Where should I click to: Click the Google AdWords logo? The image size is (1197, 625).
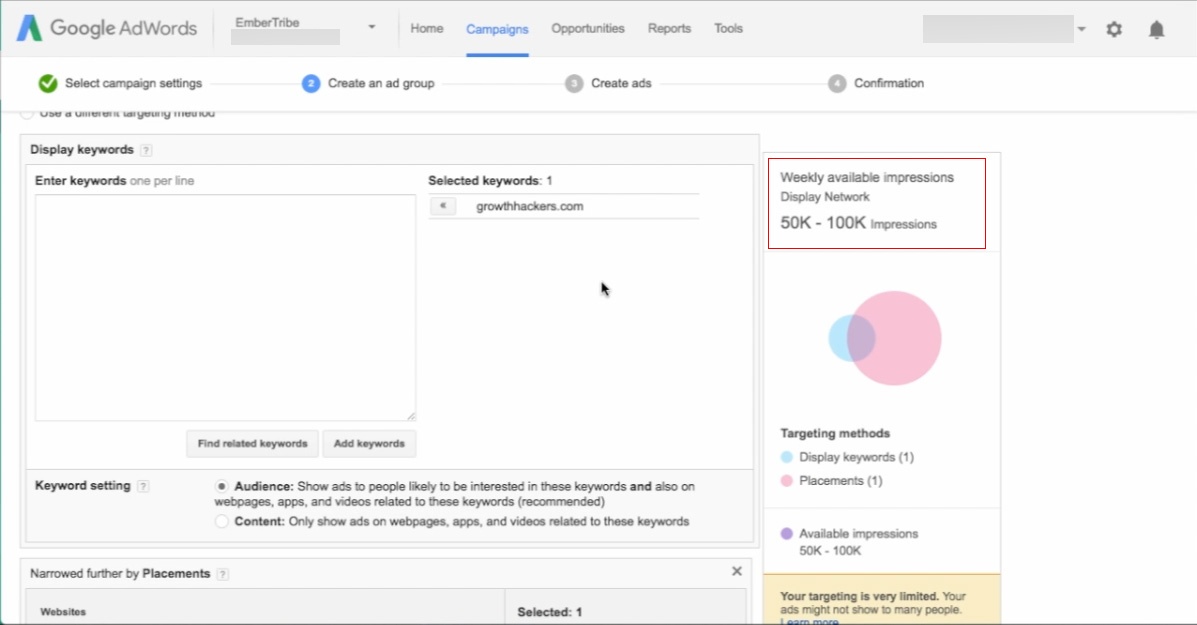(x=107, y=28)
